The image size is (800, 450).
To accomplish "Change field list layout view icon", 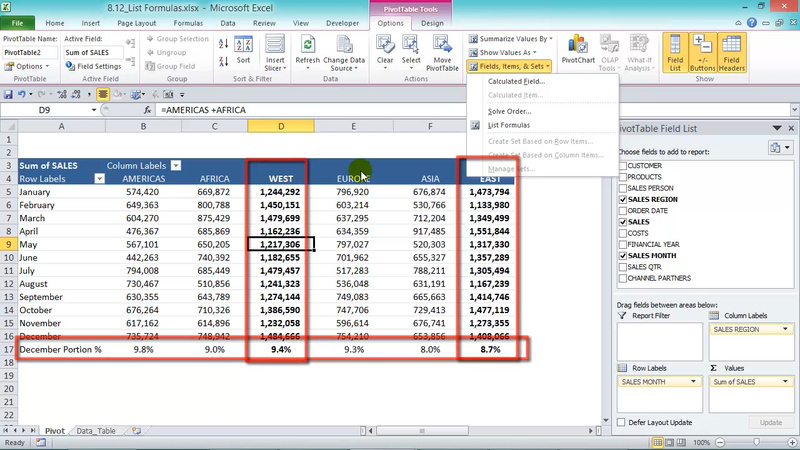I will coord(780,148).
